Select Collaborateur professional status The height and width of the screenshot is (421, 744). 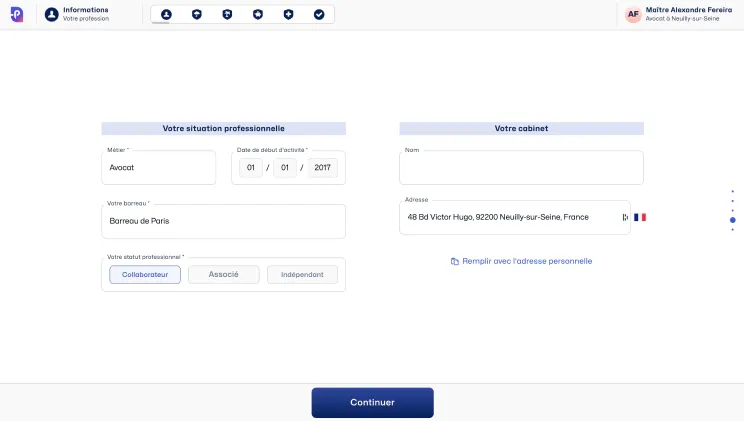coord(145,274)
